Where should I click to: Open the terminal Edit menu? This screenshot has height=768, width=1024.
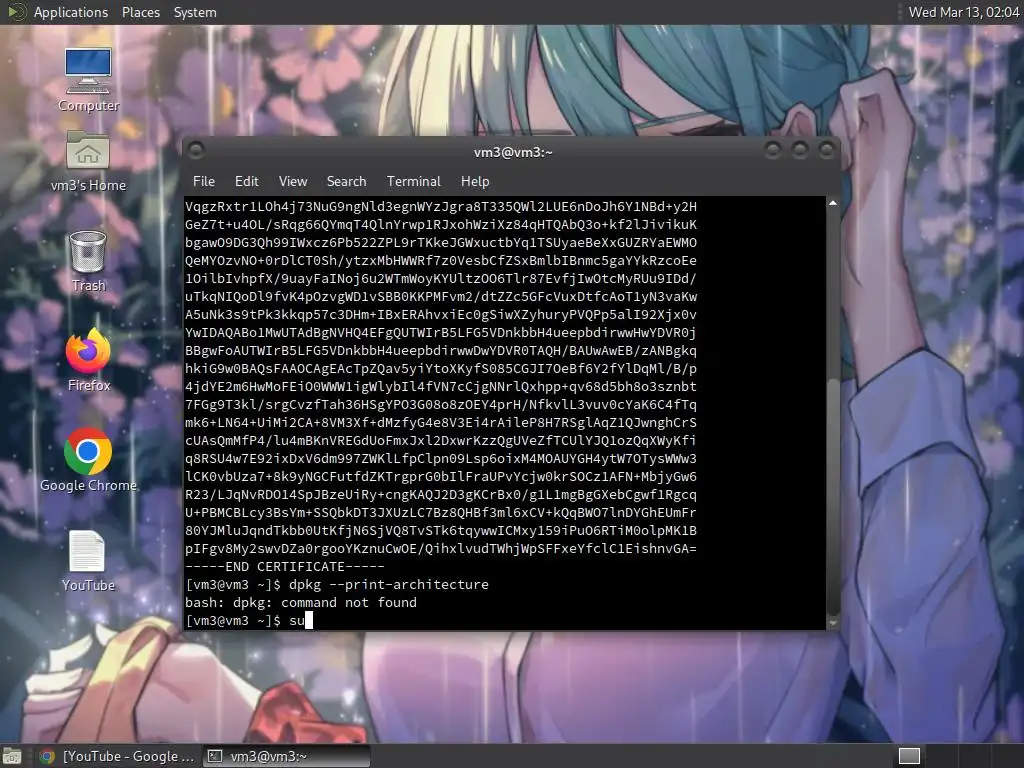tap(246, 182)
